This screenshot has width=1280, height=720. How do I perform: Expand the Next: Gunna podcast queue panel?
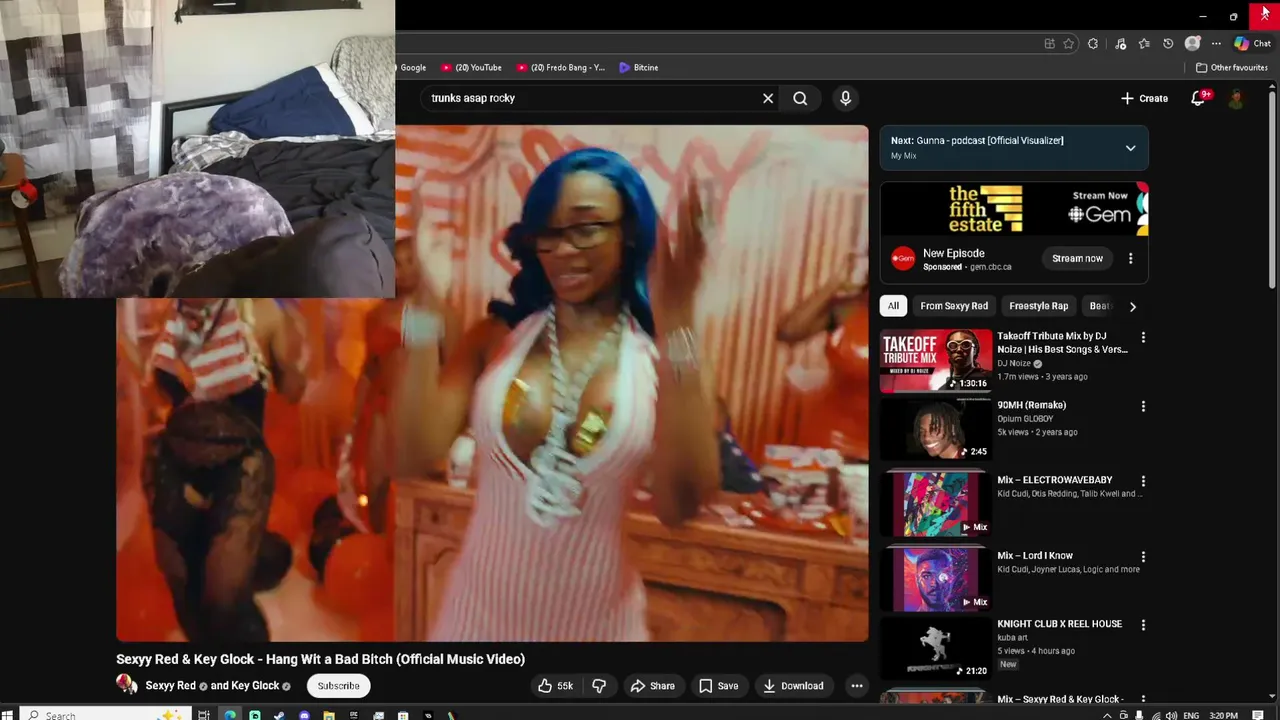(x=1130, y=148)
